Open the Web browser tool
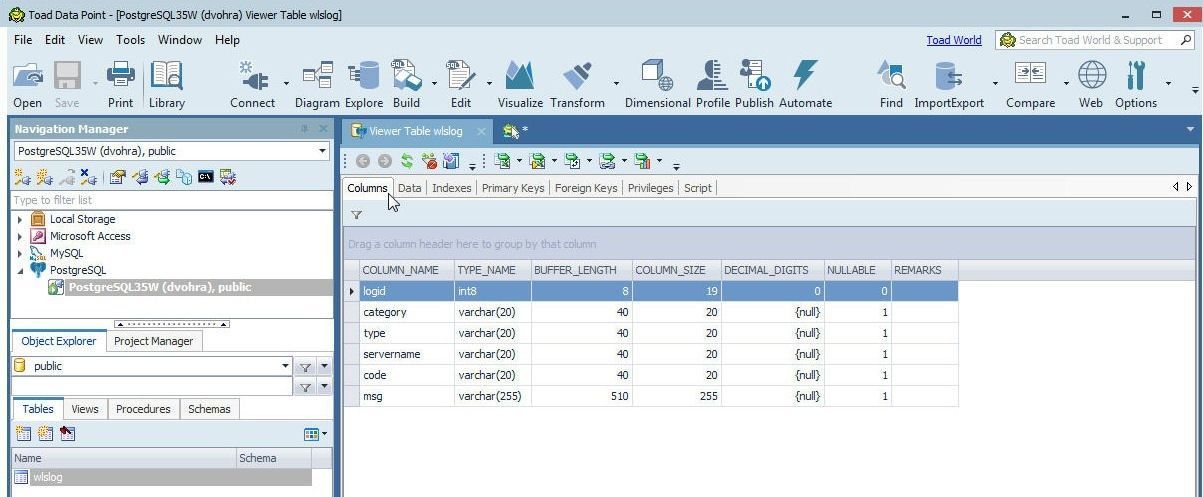 pyautogui.click(x=1091, y=85)
